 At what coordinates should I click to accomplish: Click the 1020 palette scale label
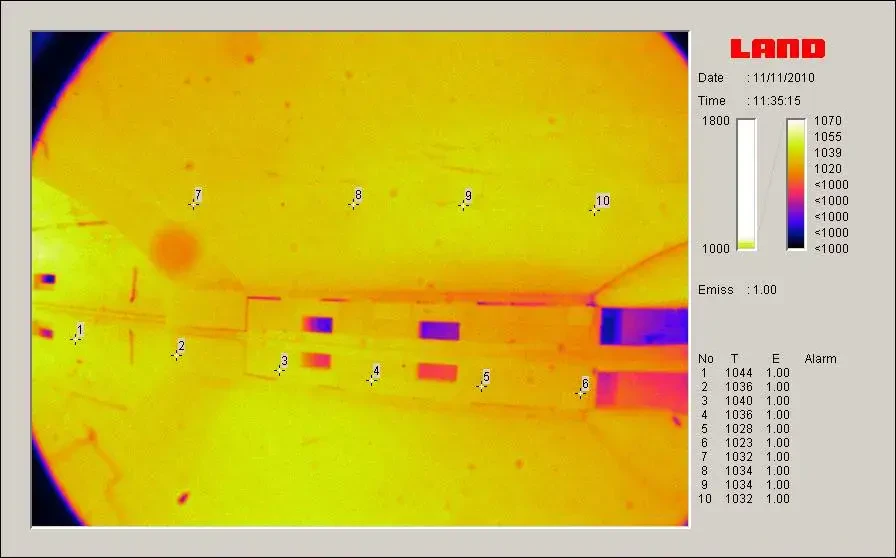(x=827, y=169)
